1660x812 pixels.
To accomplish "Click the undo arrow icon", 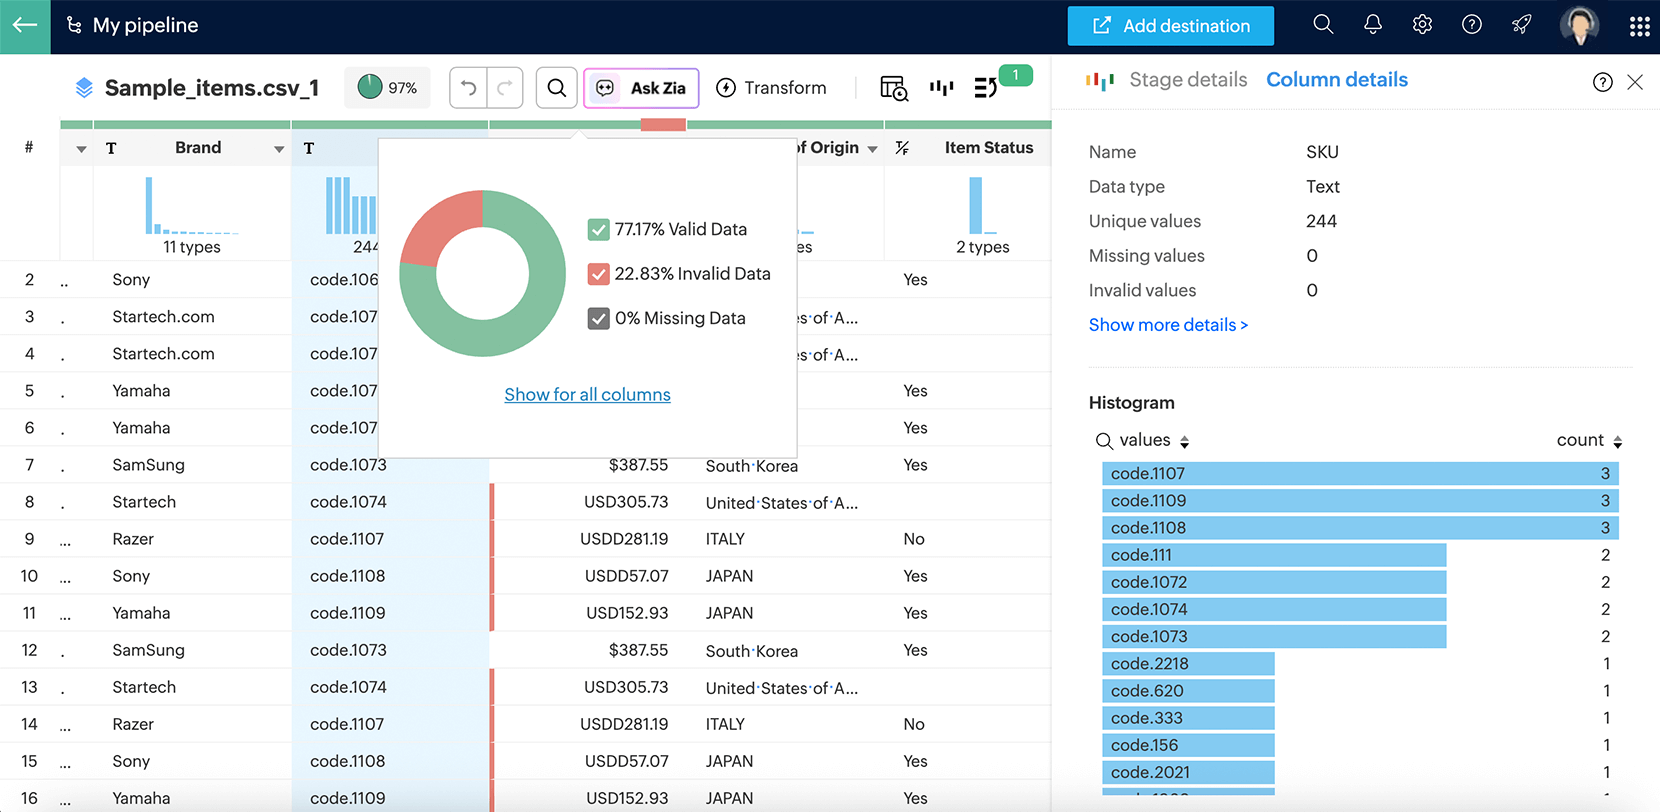I will point(468,88).
